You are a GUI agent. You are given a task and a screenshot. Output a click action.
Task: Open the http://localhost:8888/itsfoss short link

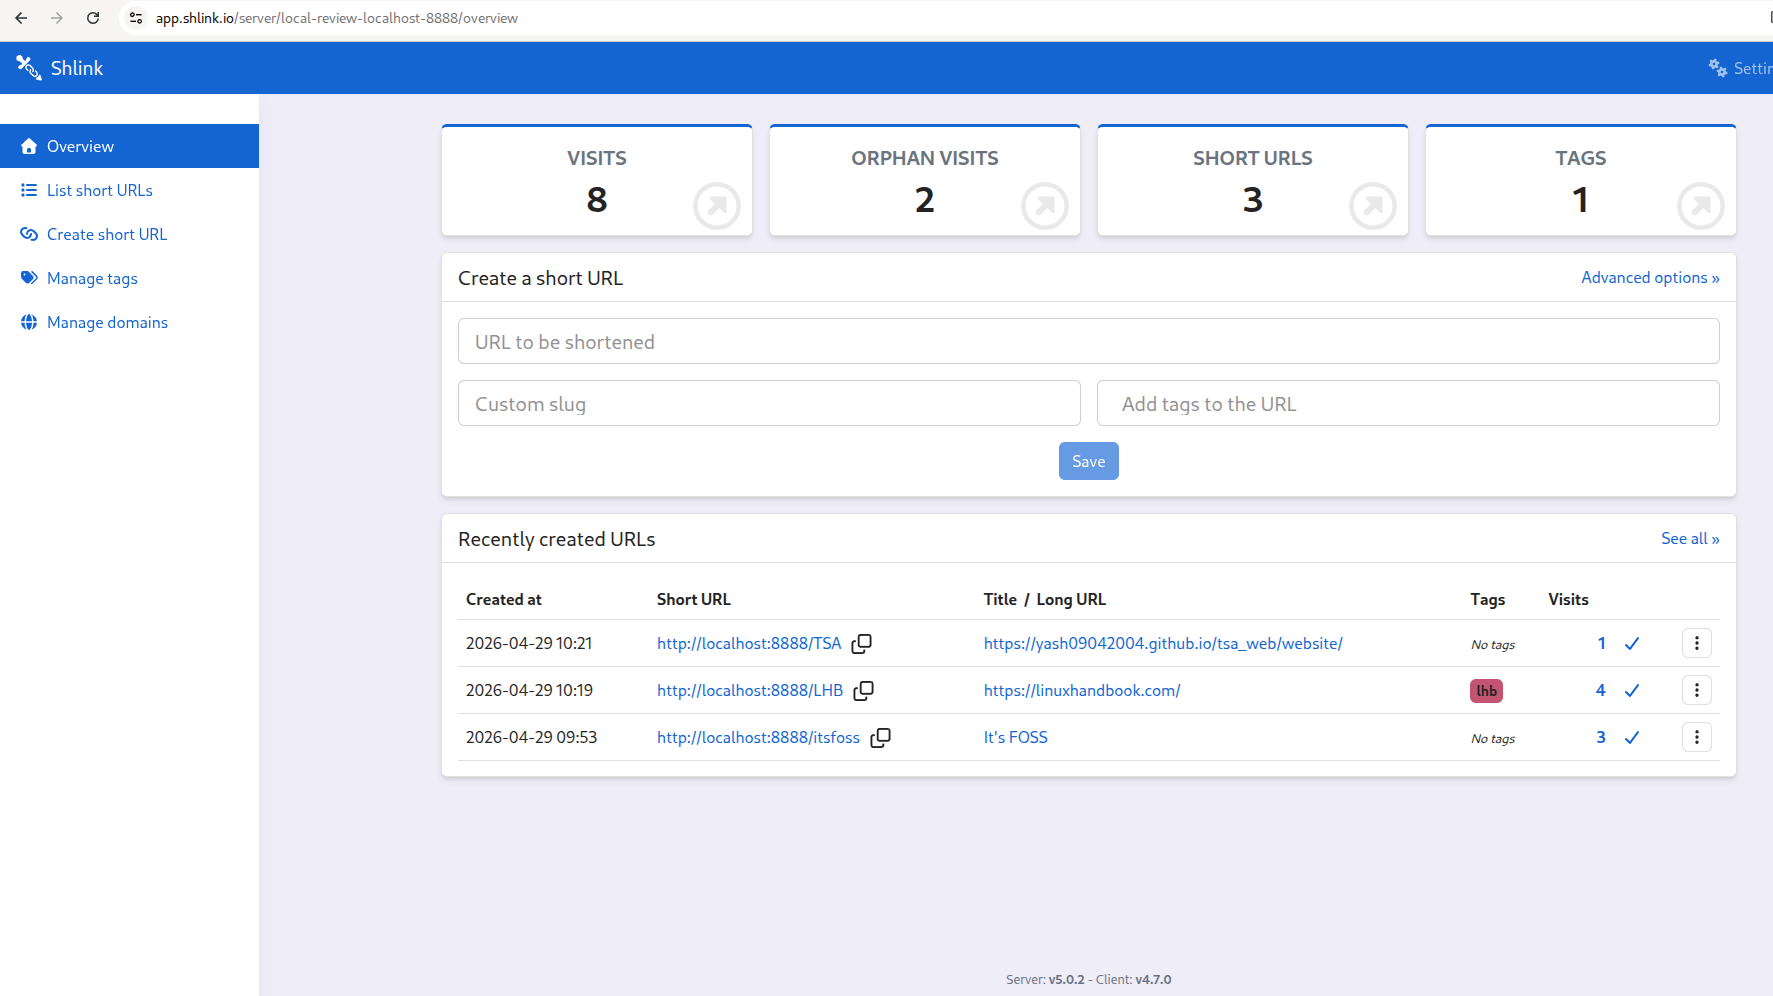758,737
